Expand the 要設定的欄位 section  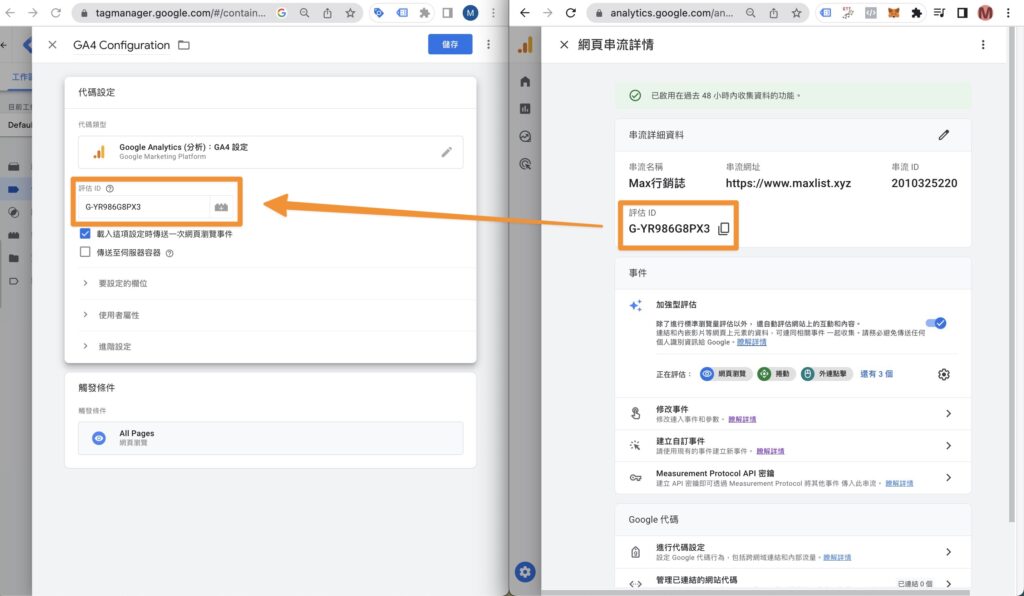tap(270, 283)
